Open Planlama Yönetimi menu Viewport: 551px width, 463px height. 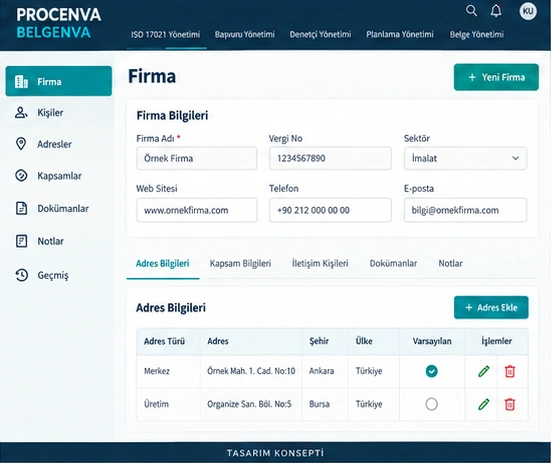(400, 34)
